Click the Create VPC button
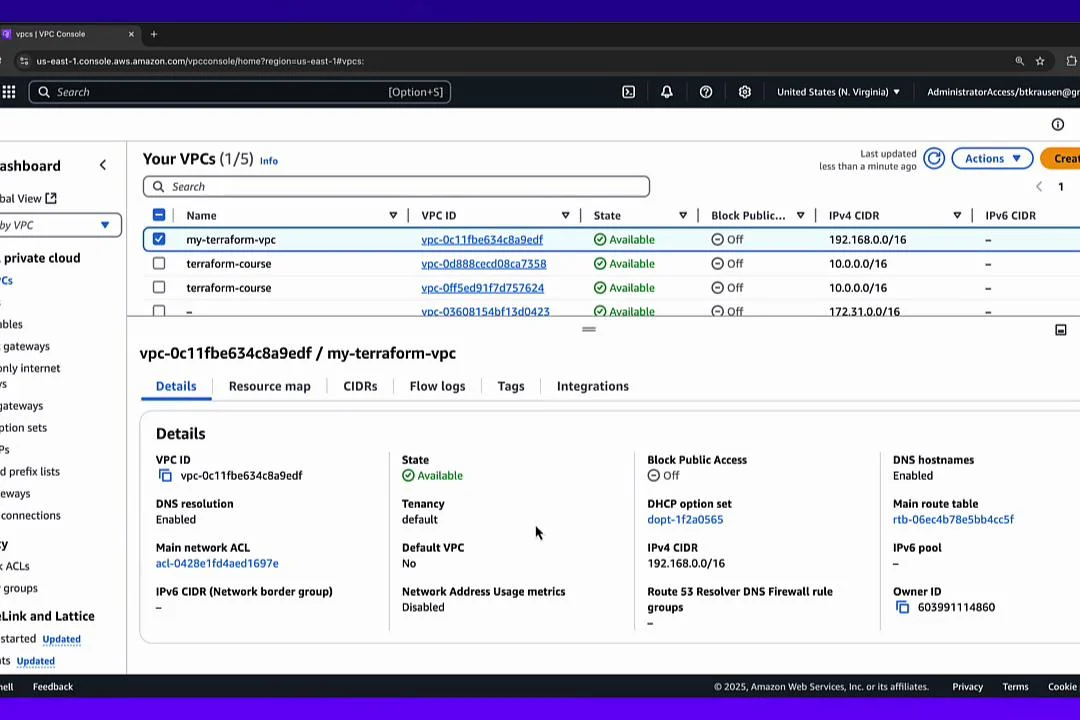Image resolution: width=1080 pixels, height=720 pixels. pos(1061,158)
